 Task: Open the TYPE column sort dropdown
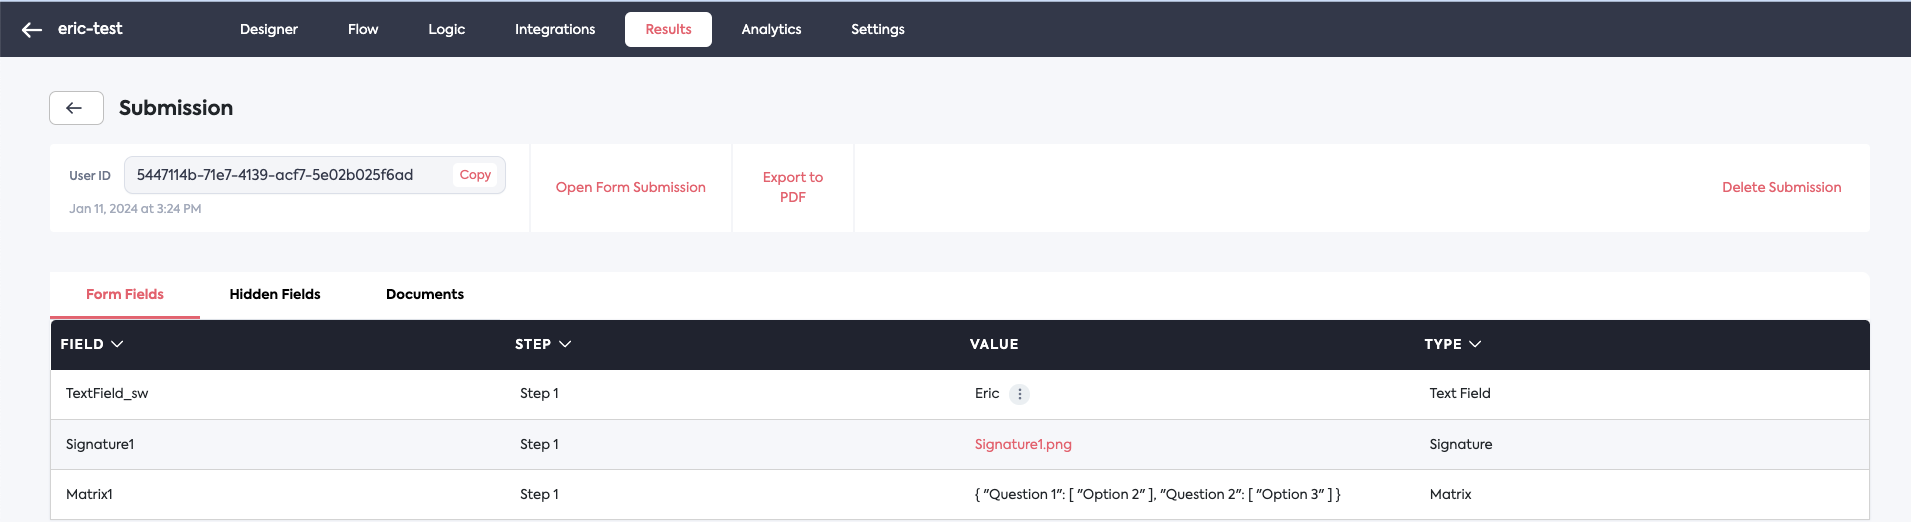coord(1475,344)
